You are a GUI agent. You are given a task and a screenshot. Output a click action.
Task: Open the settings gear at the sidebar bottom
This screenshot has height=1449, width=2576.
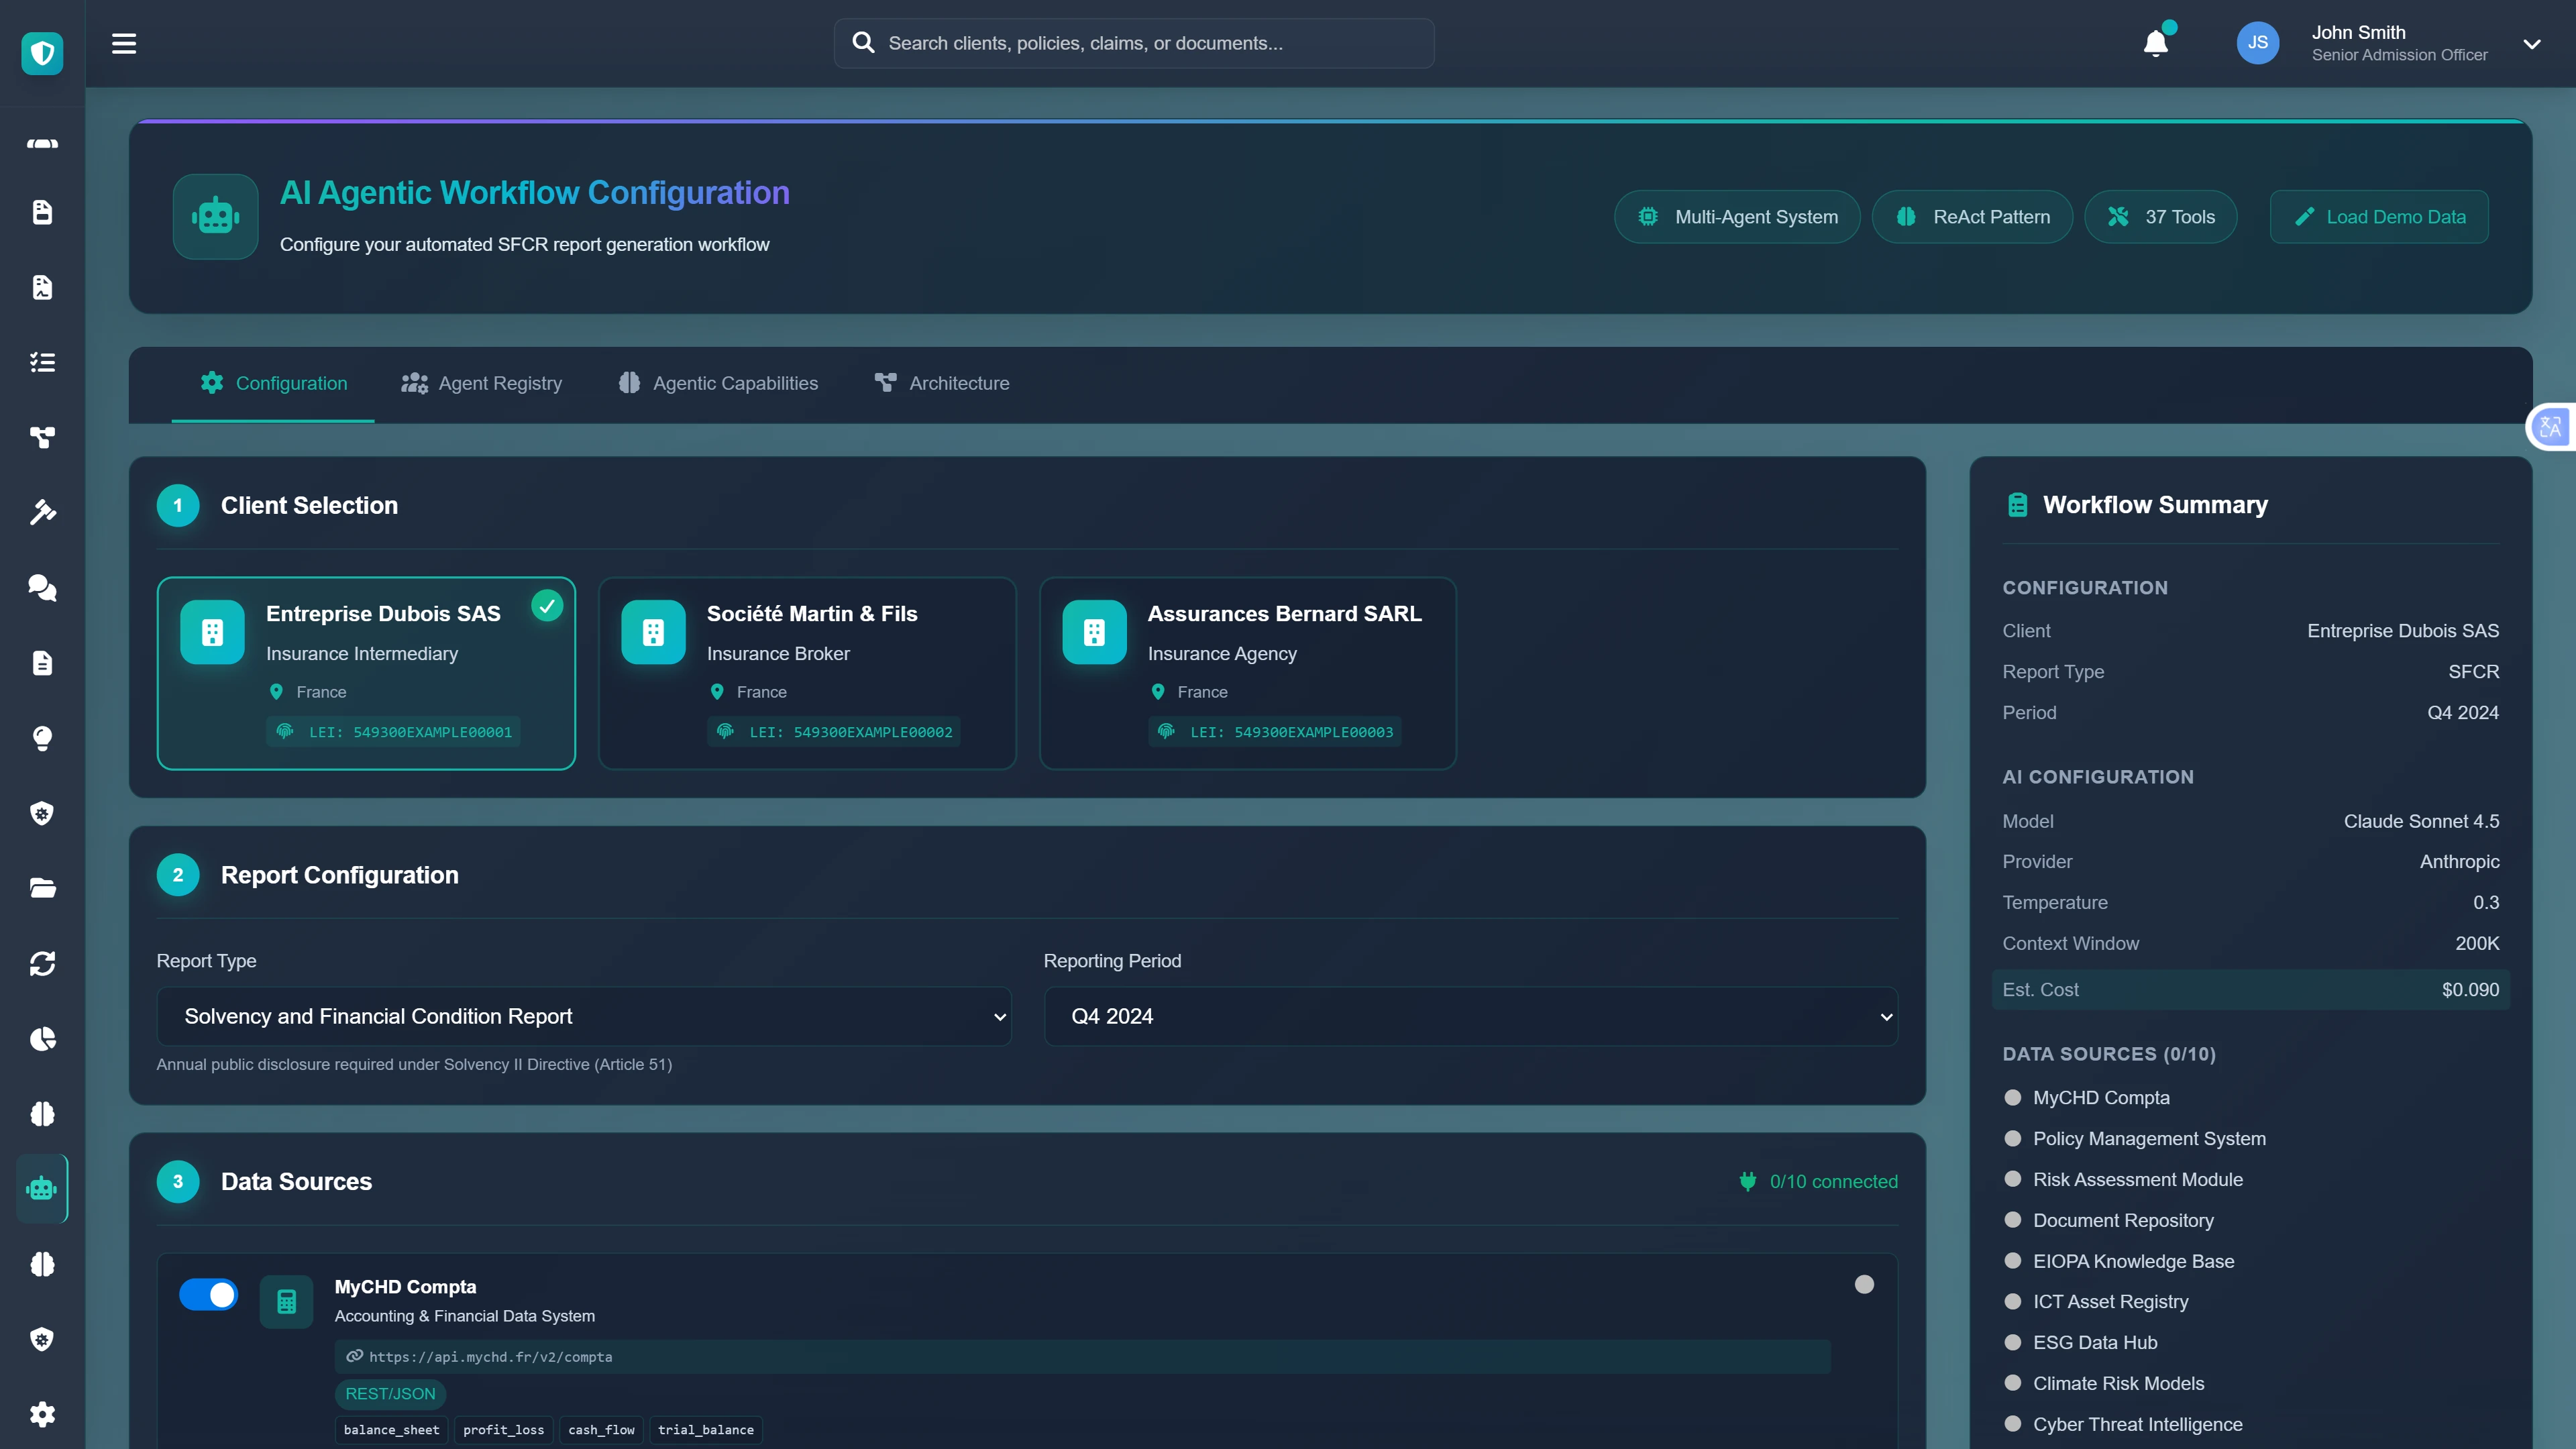(x=42, y=1414)
